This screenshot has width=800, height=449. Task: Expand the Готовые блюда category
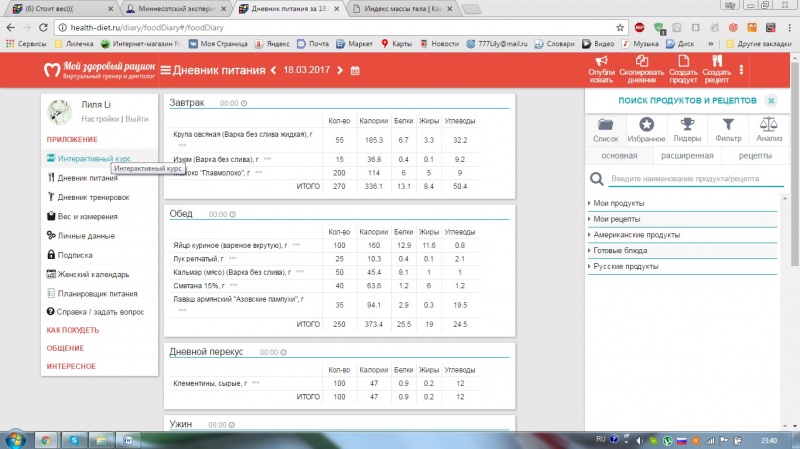pyautogui.click(x=622, y=251)
